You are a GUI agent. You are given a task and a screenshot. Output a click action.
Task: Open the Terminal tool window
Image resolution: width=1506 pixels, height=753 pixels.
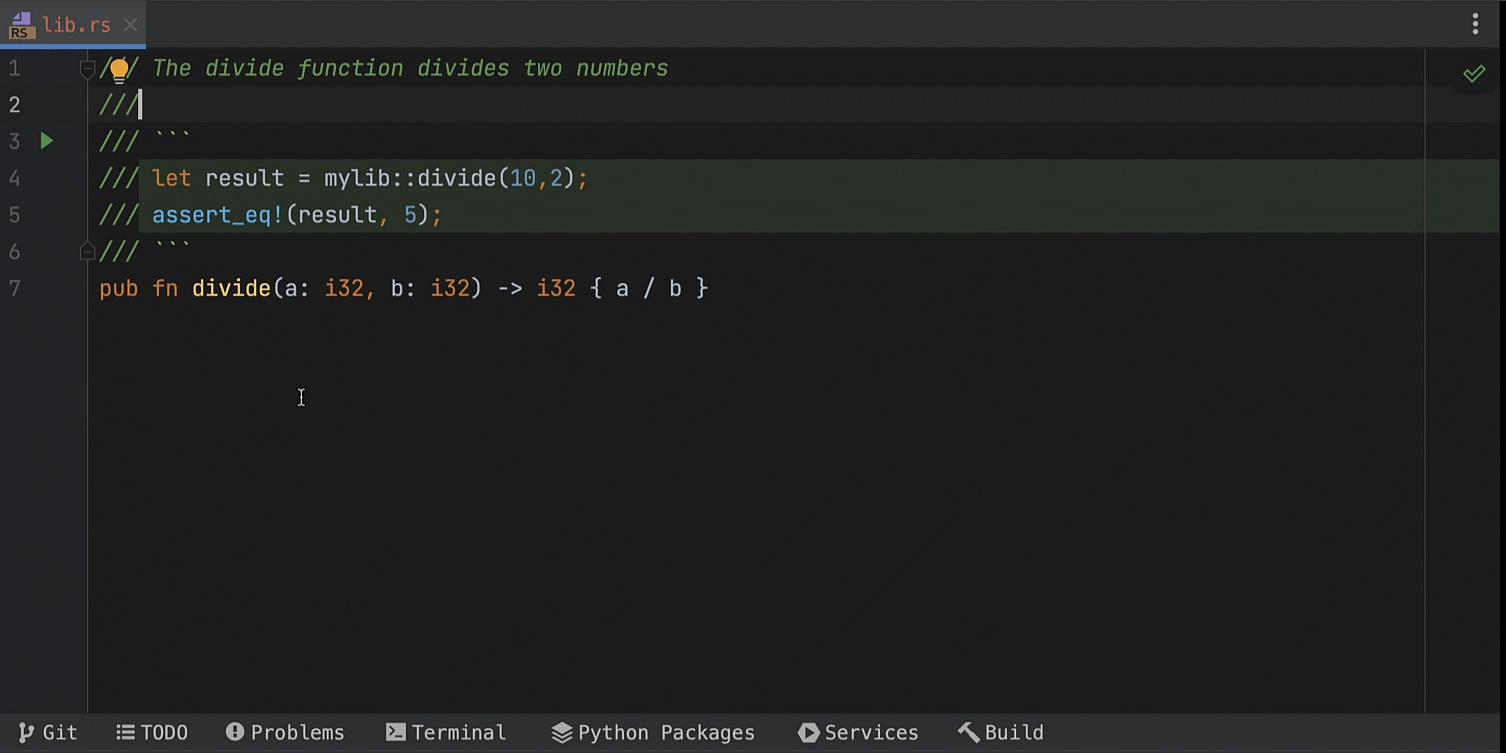(446, 732)
